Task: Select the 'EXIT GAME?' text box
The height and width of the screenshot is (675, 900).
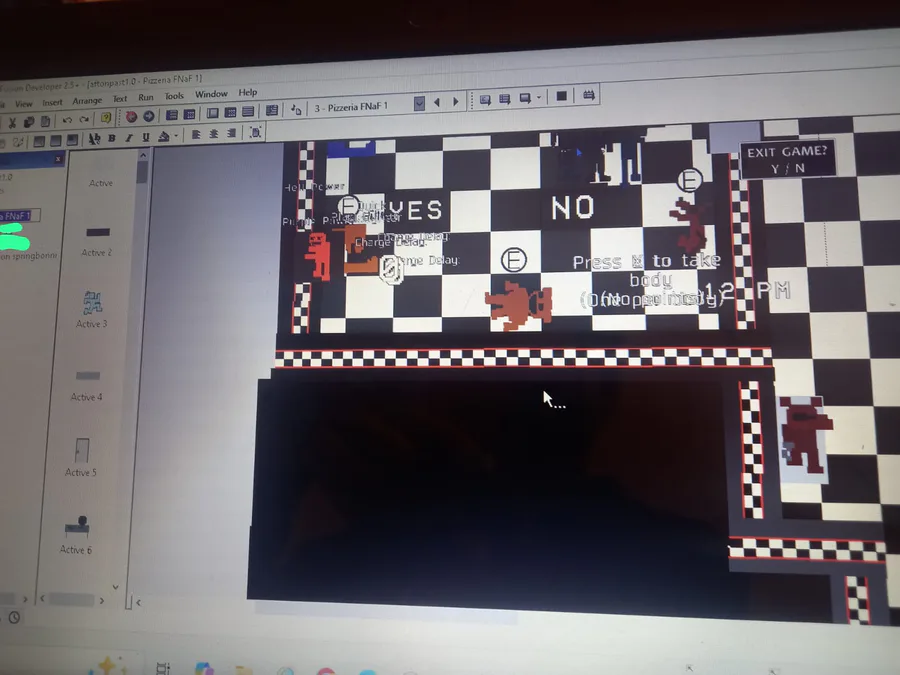Action: (788, 160)
